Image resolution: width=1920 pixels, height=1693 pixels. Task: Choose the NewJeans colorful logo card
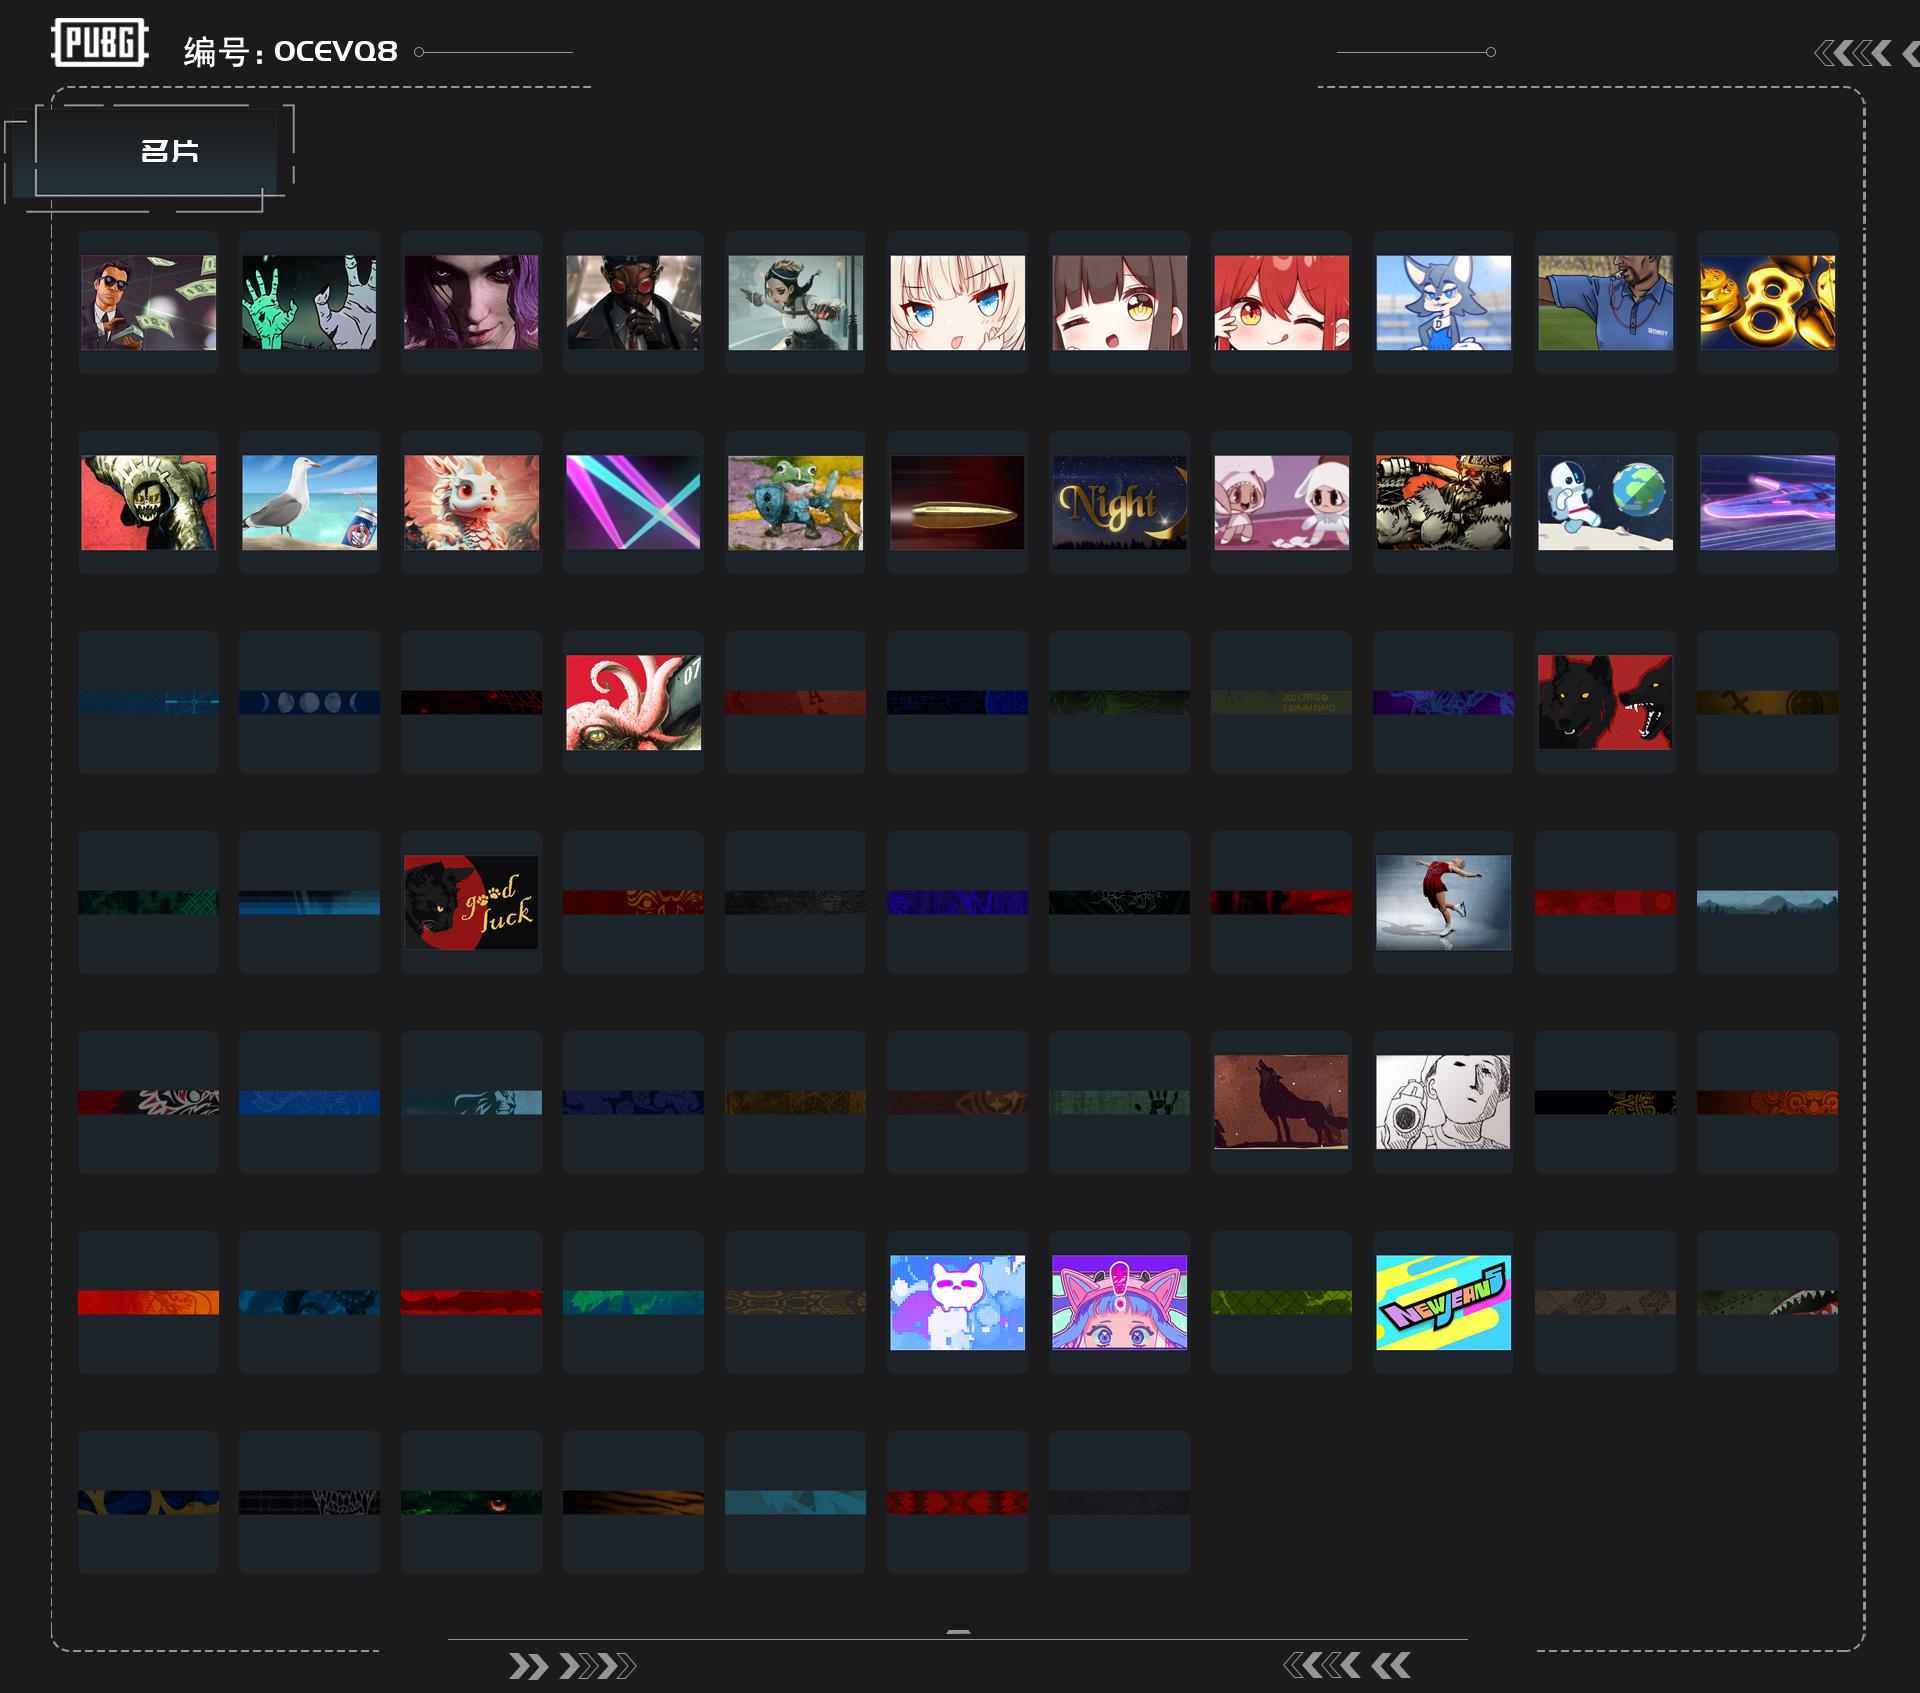pos(1444,1302)
